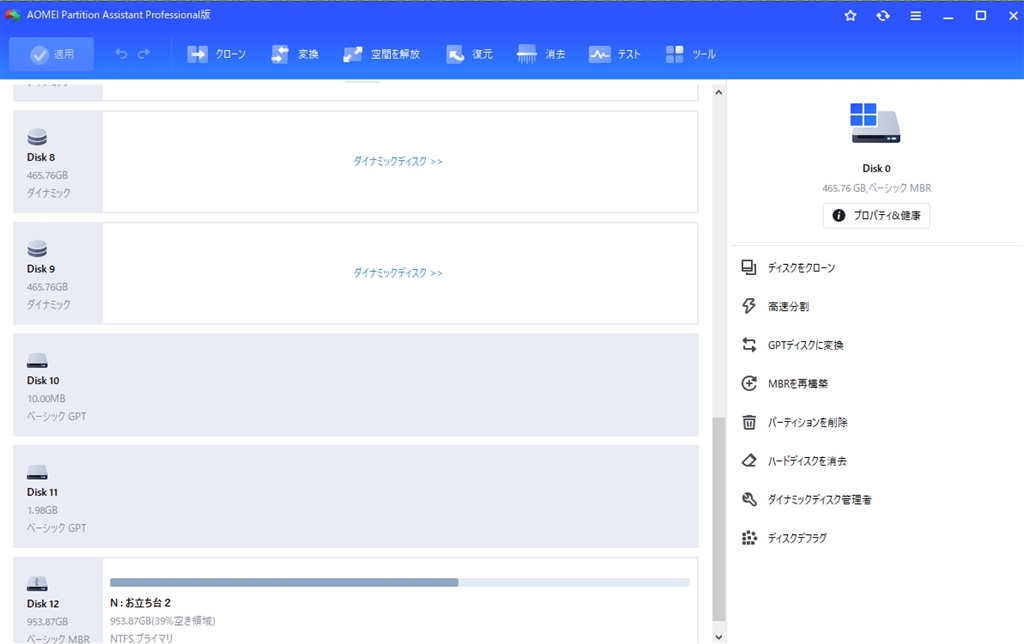1024x644 pixels.
Task: Select the N: お立ち台２ partition label
Action: pos(140,603)
